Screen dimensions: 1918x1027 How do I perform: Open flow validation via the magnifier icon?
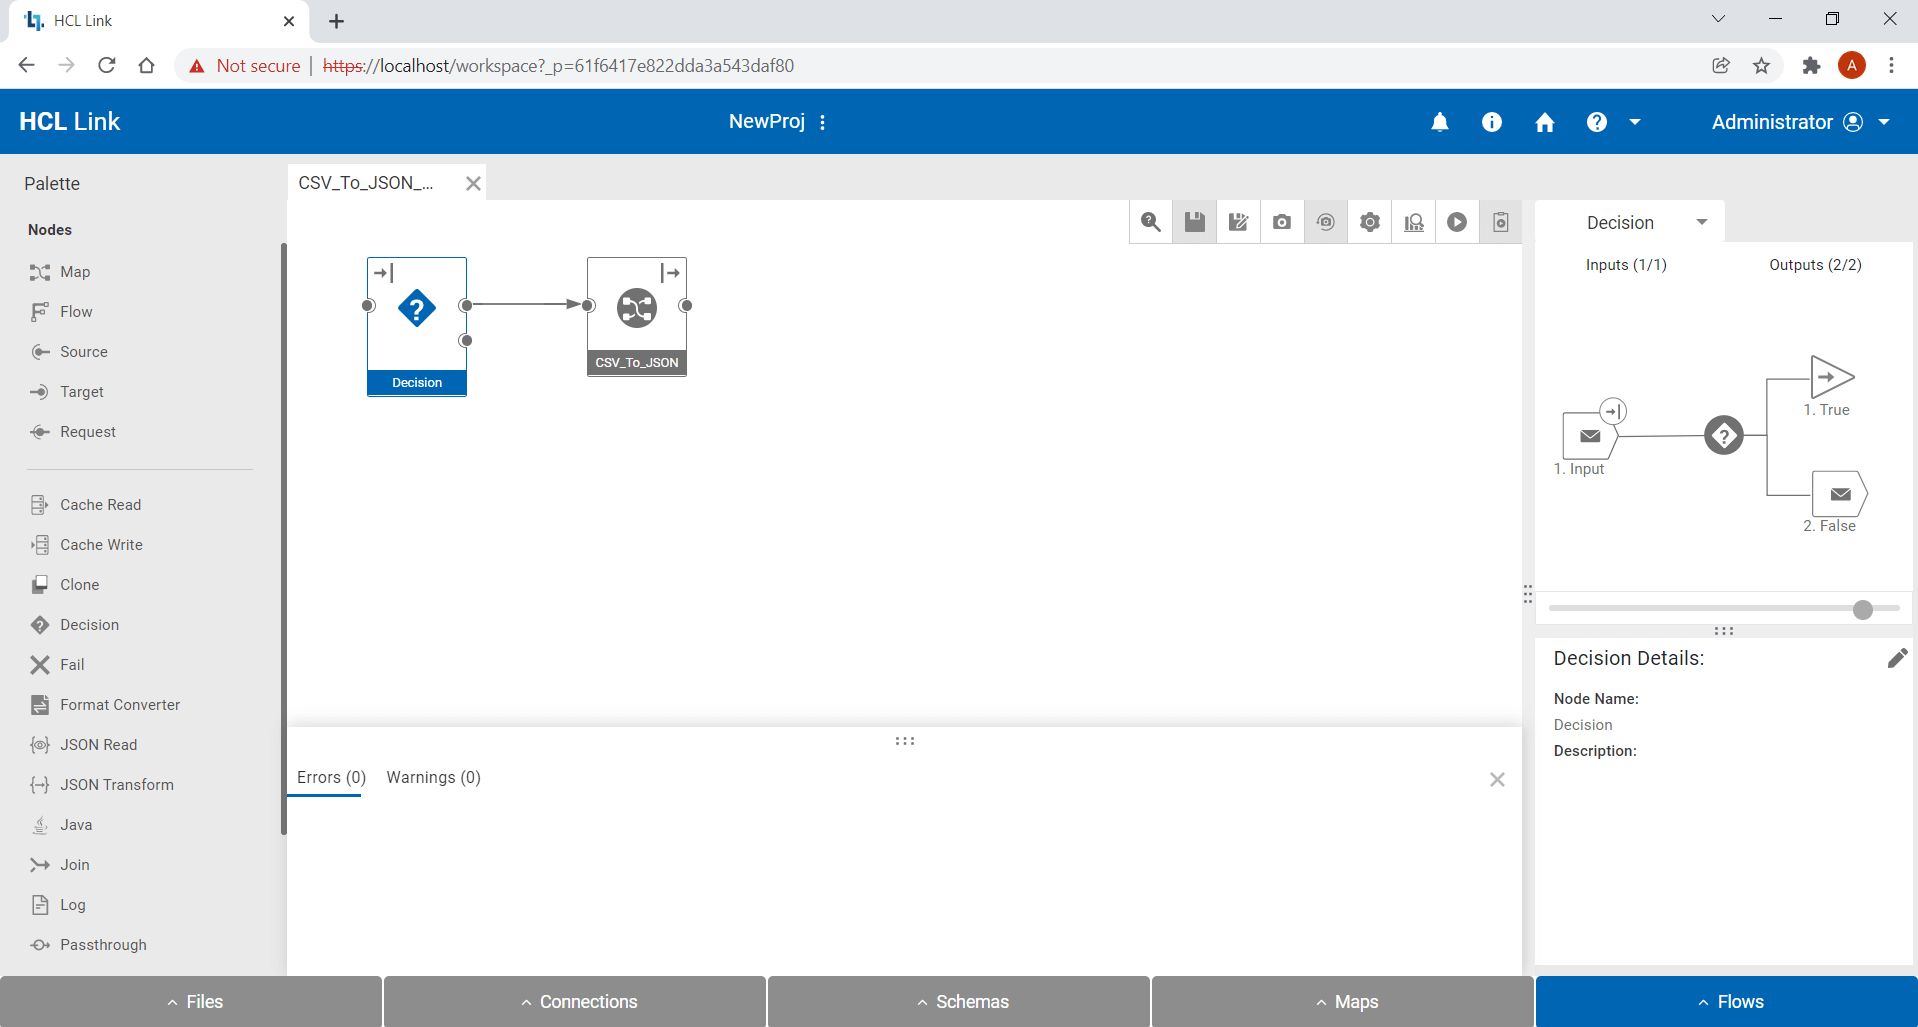pos(1150,221)
